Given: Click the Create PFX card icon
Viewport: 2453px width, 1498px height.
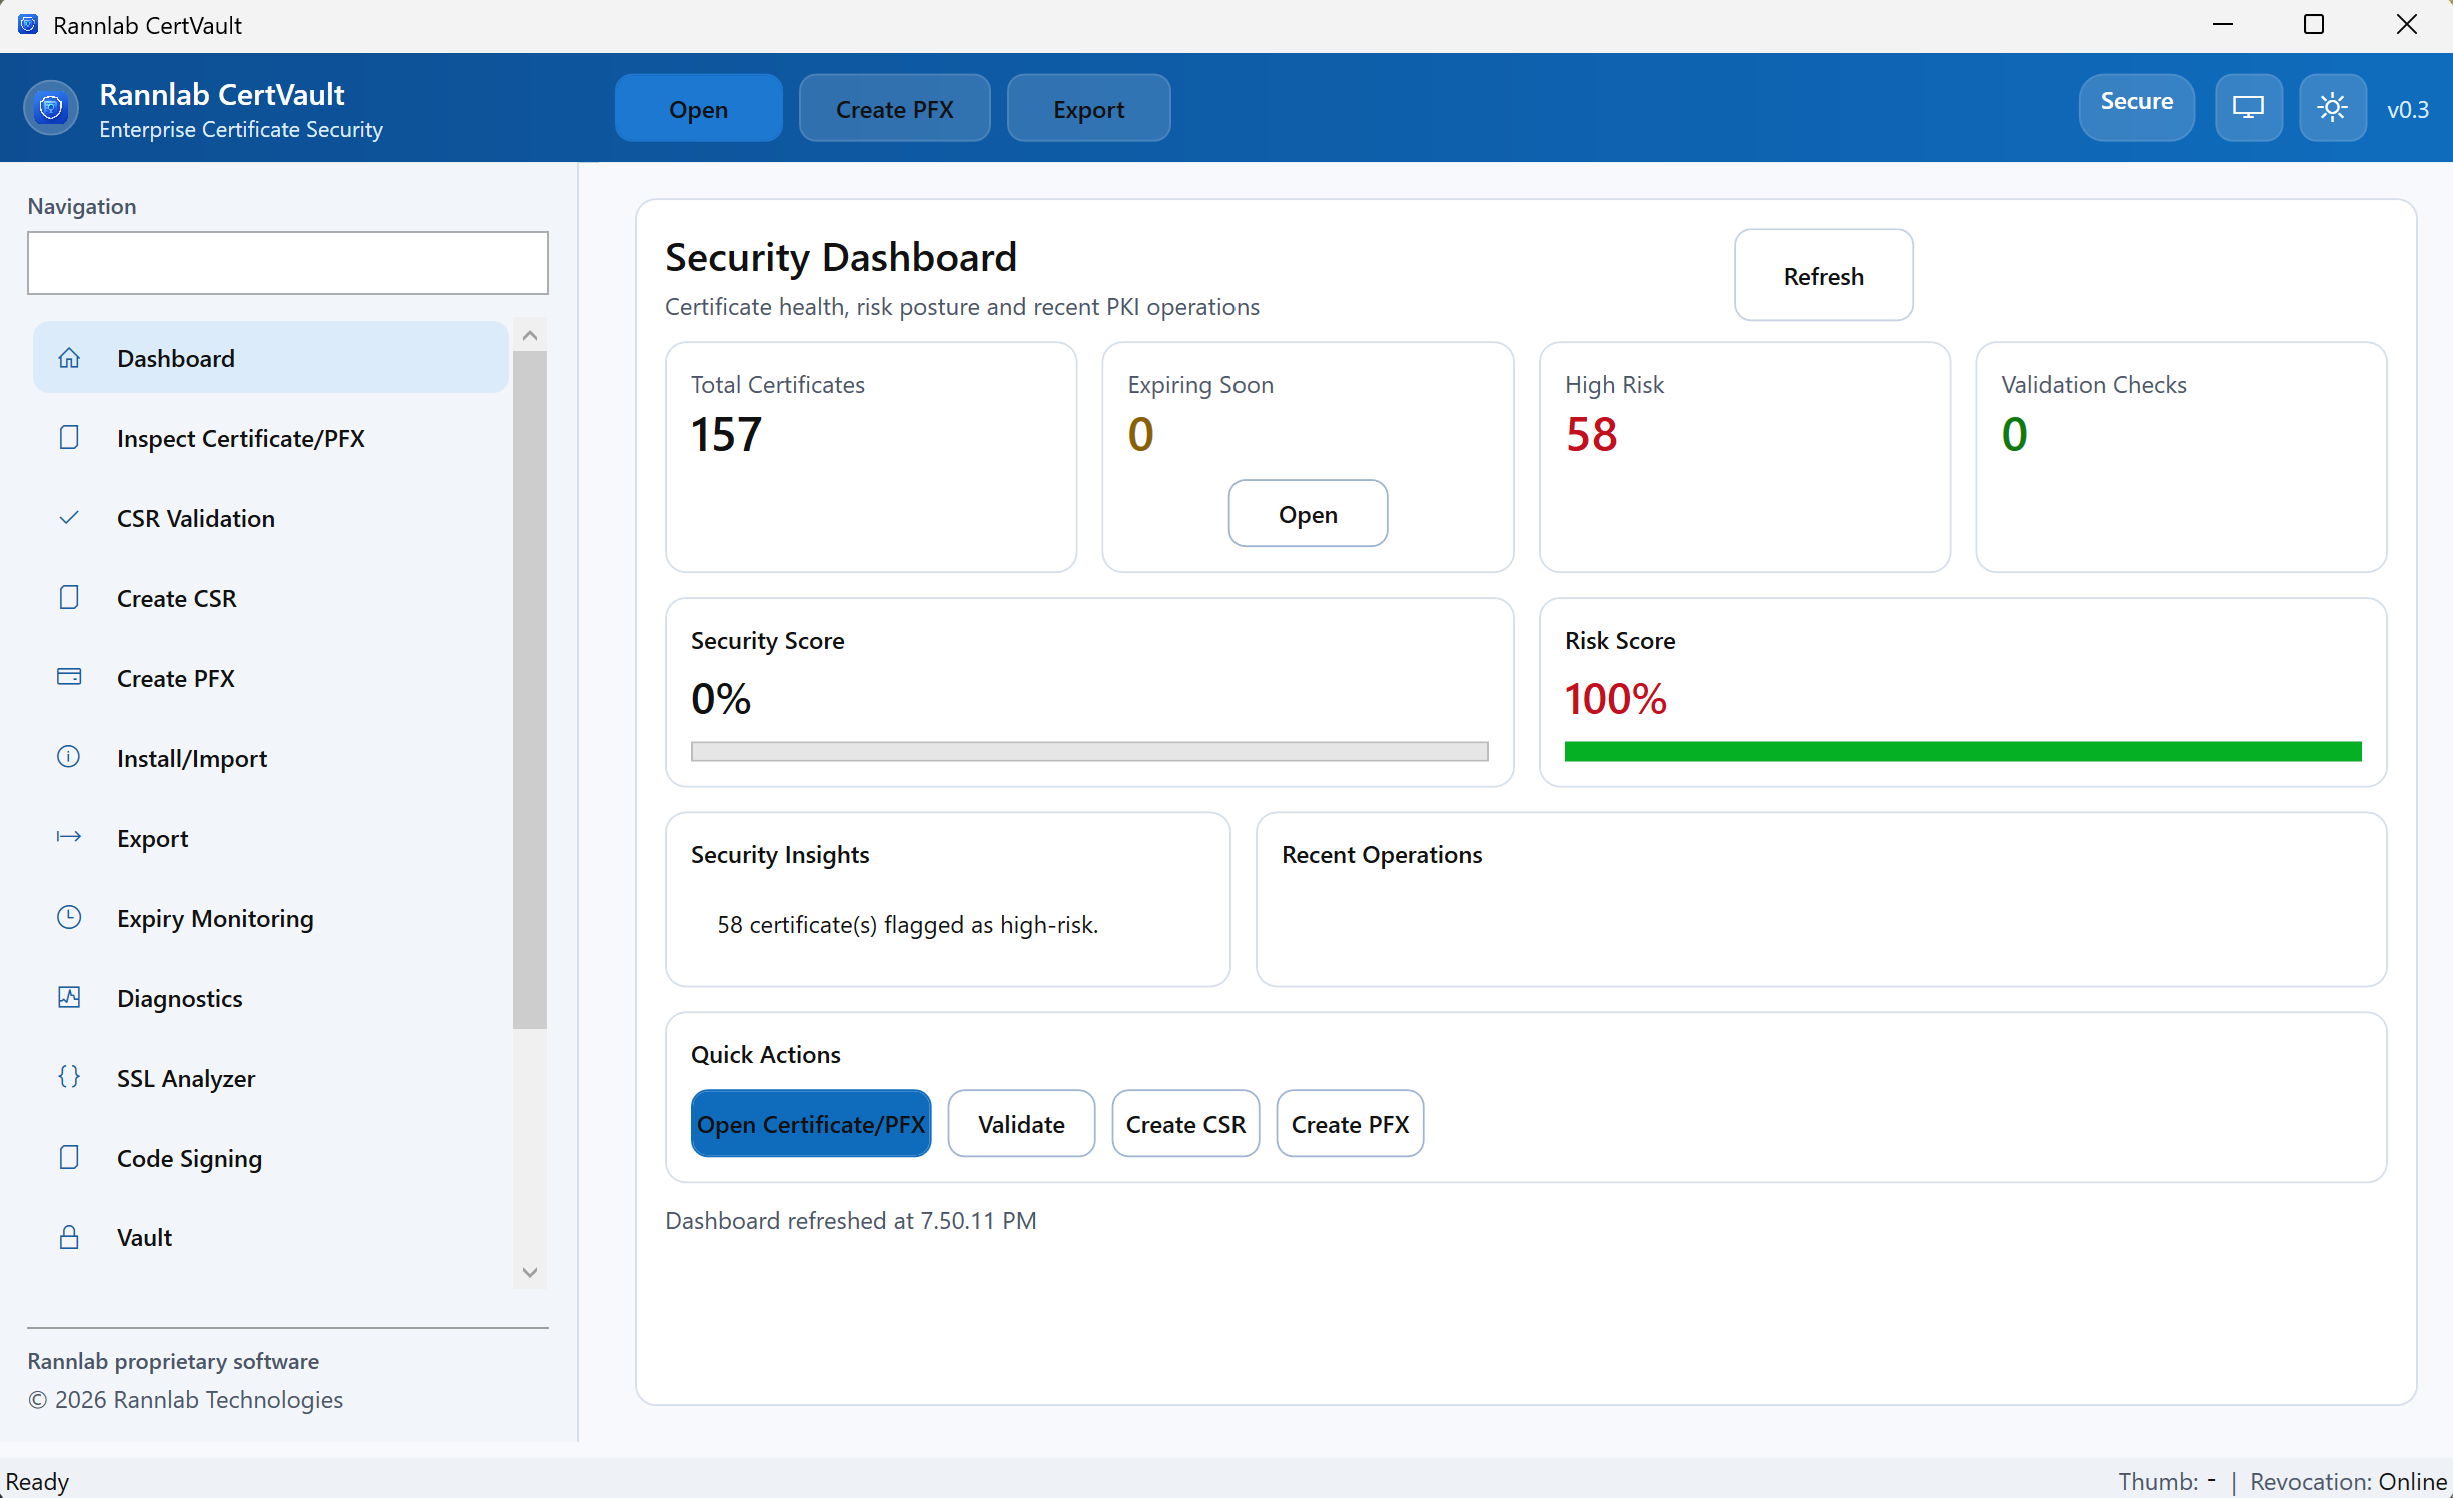Looking at the screenshot, I should coord(69,677).
